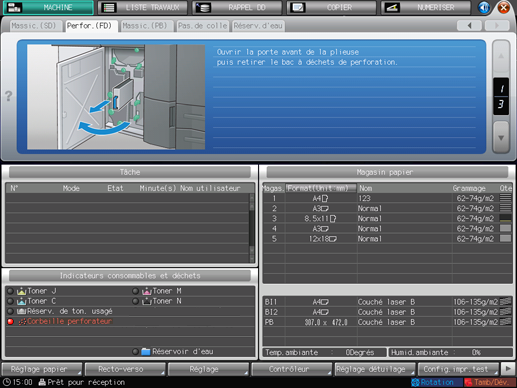Click the Rotation status indicator
The image size is (517, 388).
click(x=437, y=382)
